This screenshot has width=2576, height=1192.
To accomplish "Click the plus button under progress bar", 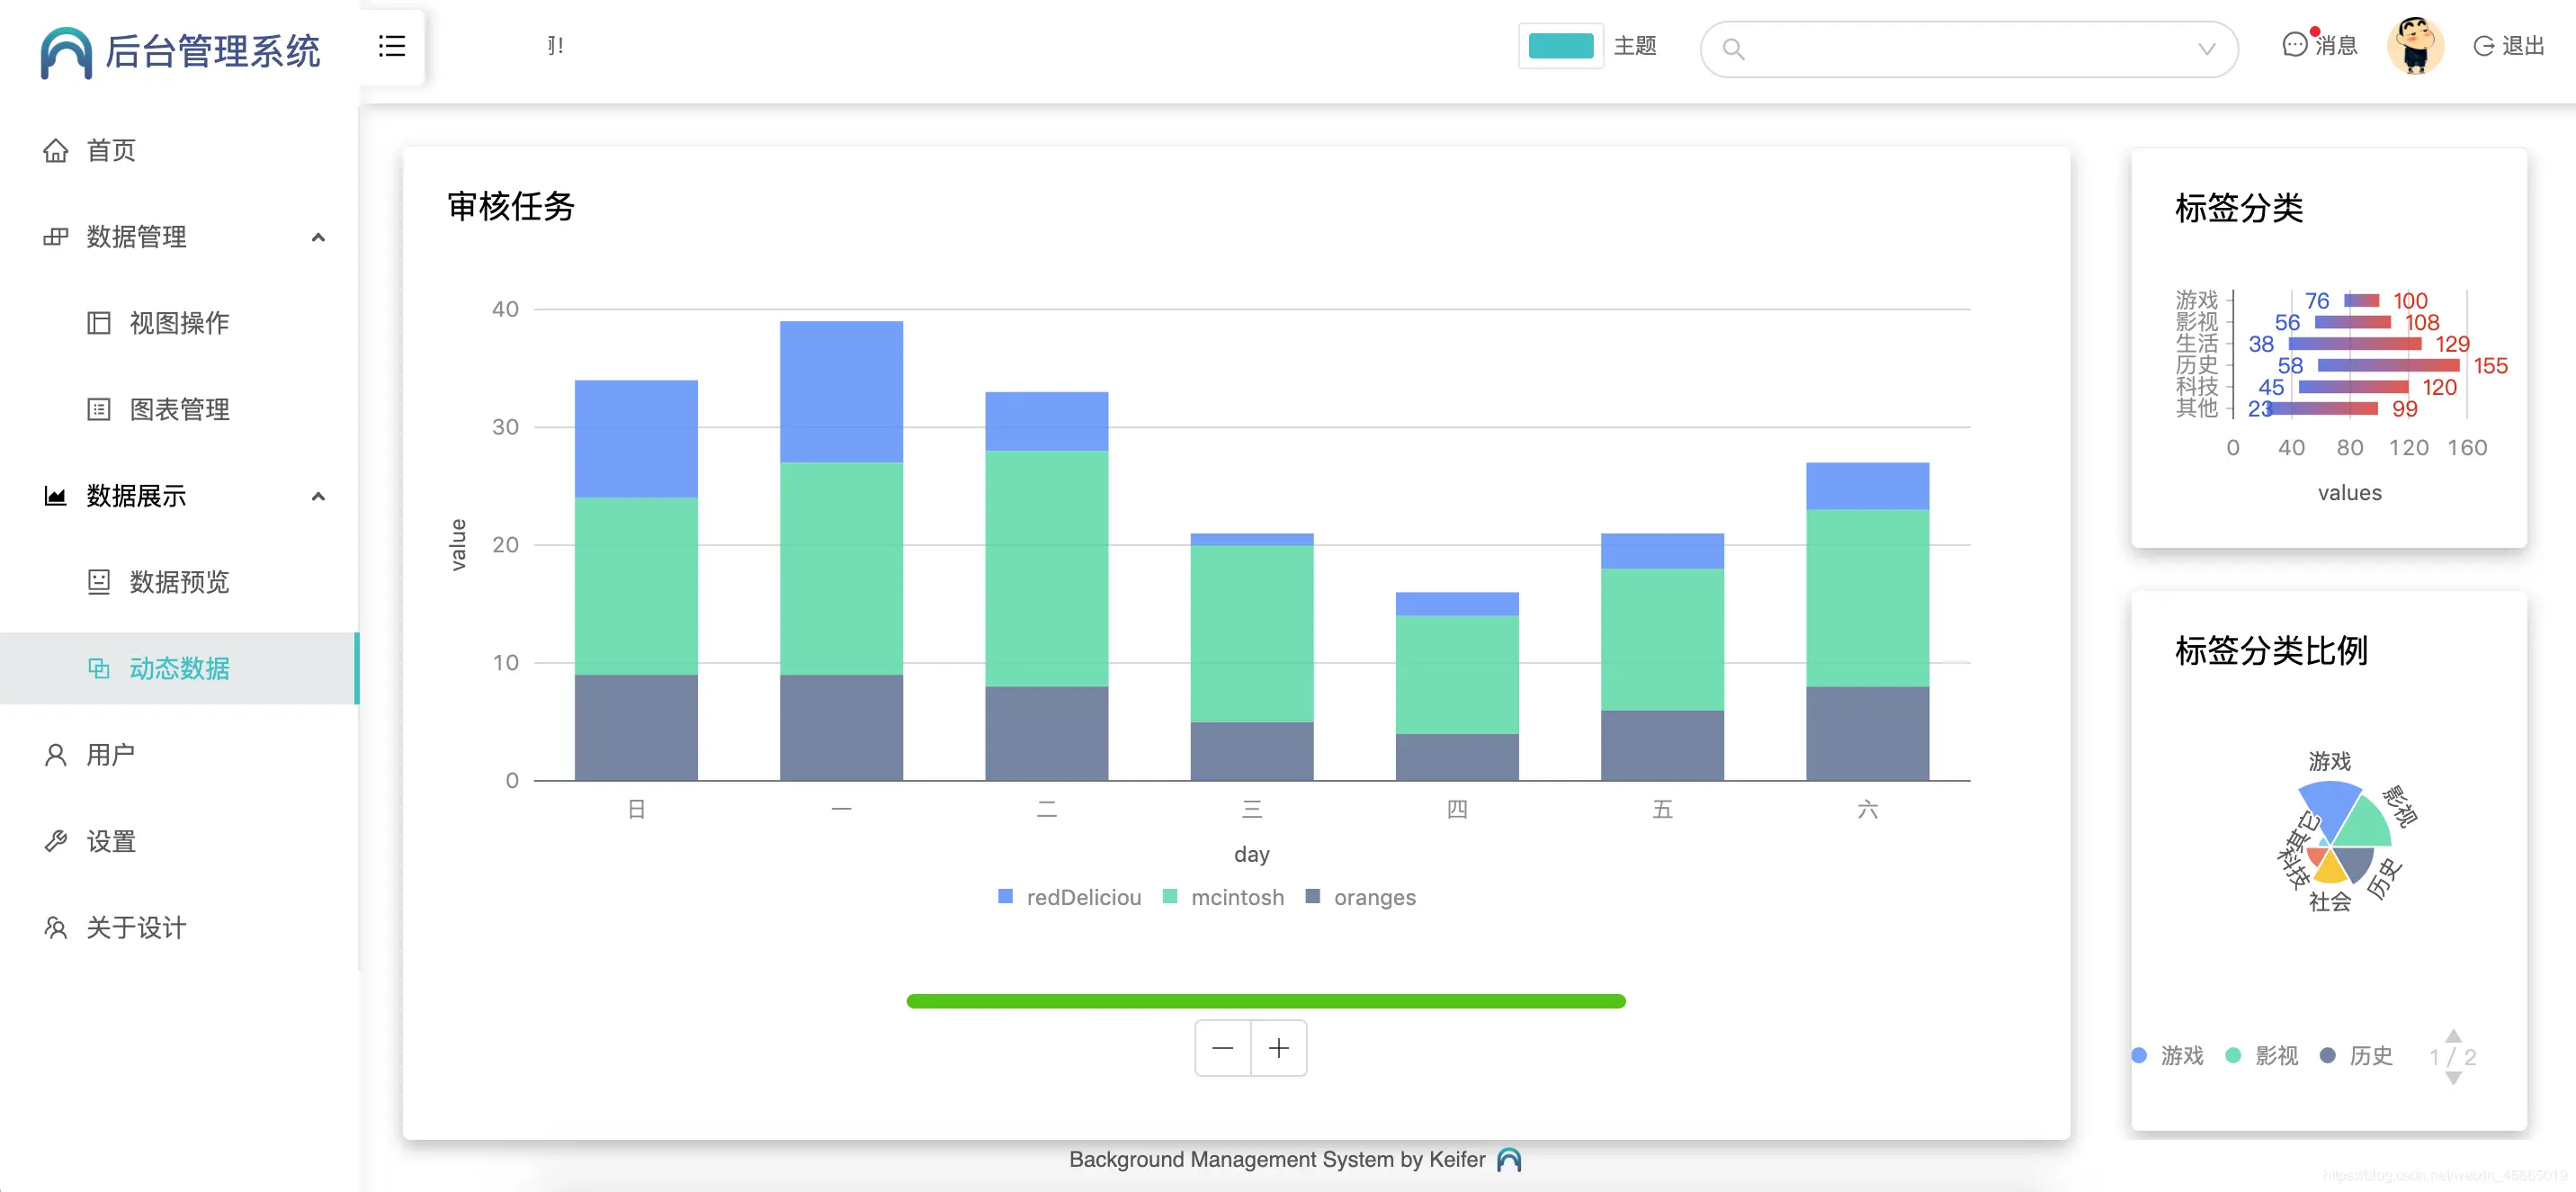I will (1278, 1048).
